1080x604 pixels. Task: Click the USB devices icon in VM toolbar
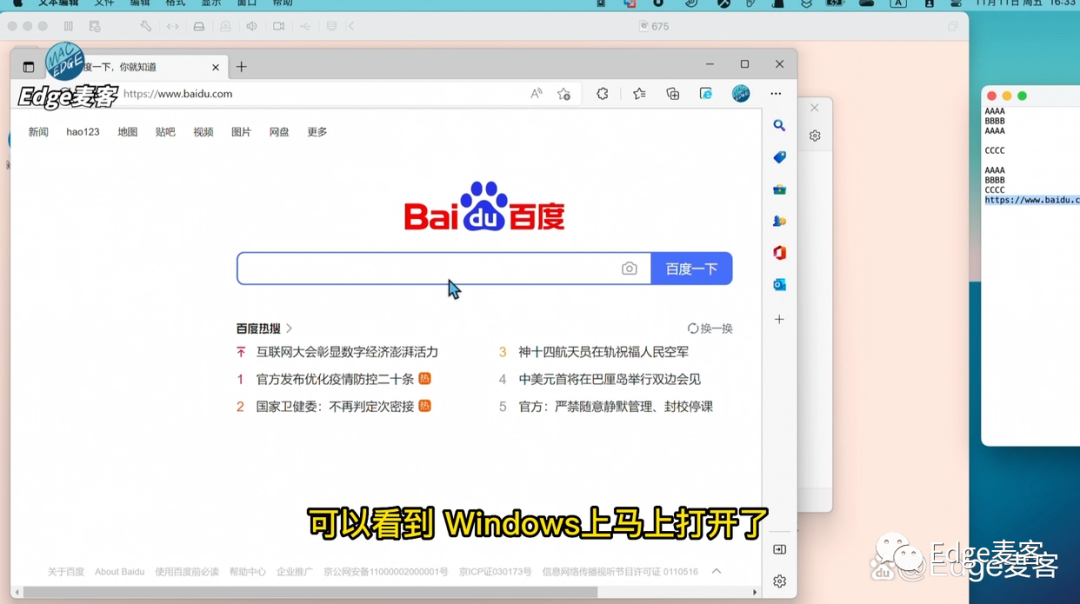tap(305, 26)
